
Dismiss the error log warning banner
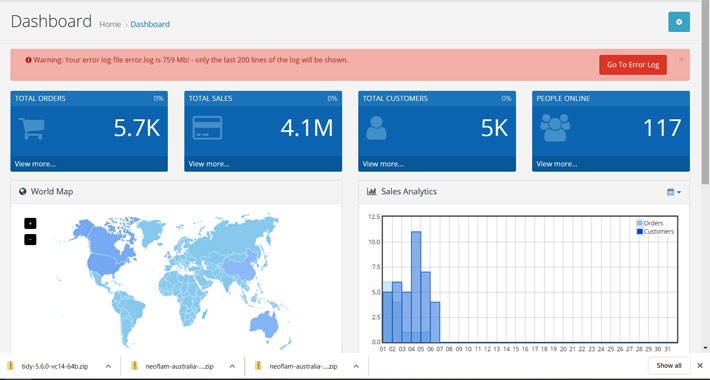pos(681,59)
